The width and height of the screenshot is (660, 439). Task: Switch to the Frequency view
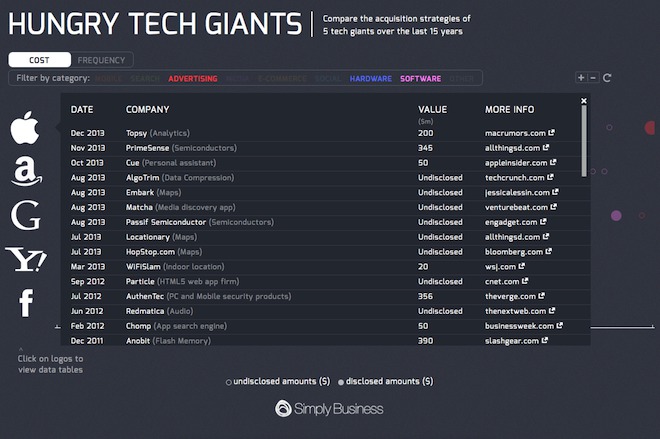click(x=101, y=60)
